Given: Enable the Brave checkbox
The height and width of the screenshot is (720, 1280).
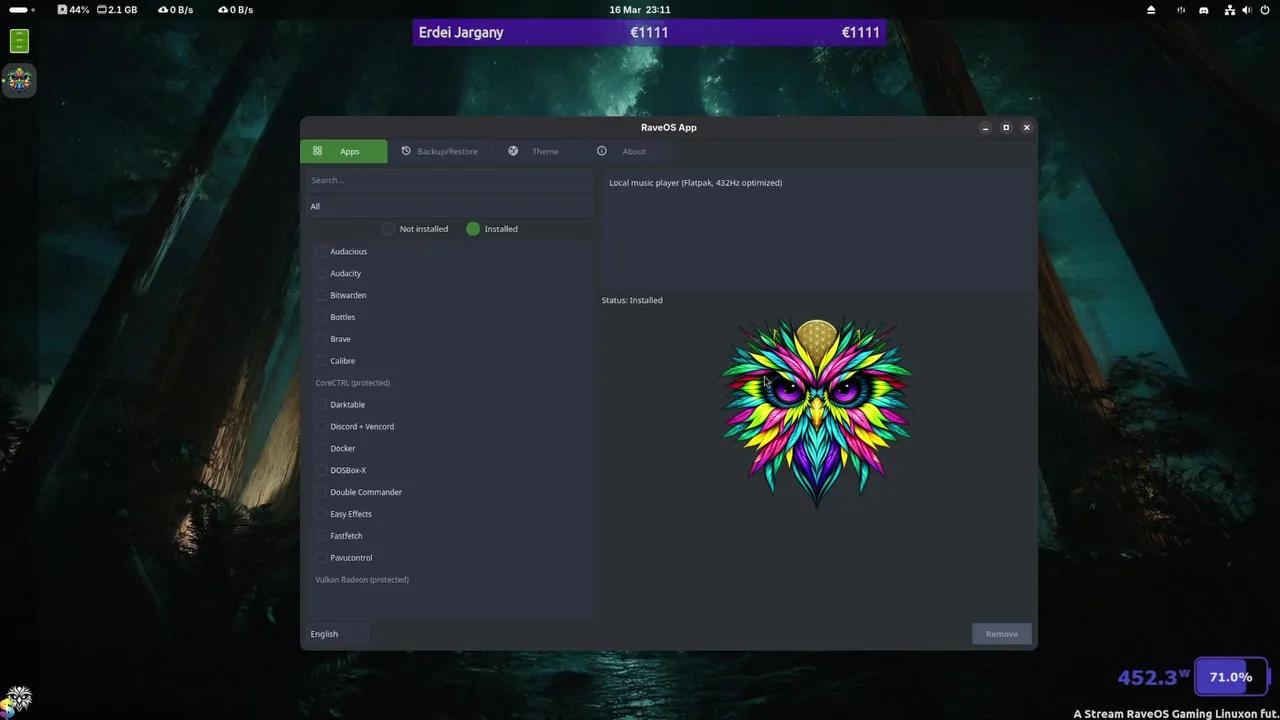Looking at the screenshot, I should 321,340.
